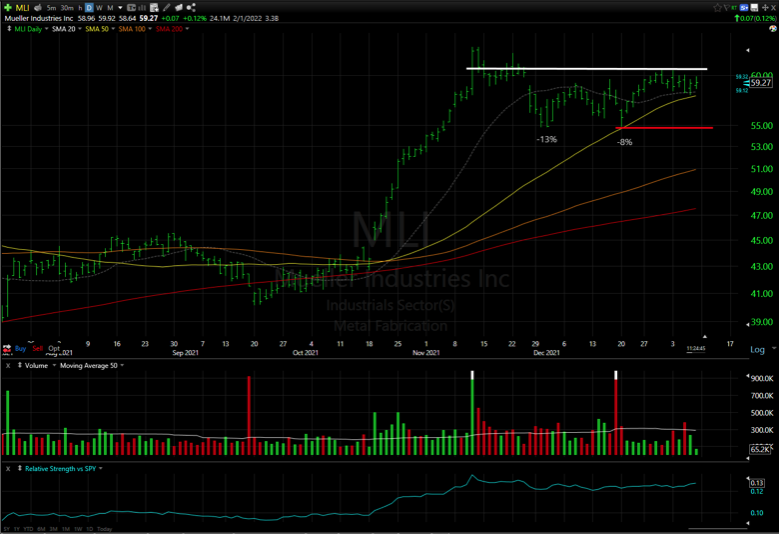Open the dropdown arrow next to Log

click(x=774, y=348)
